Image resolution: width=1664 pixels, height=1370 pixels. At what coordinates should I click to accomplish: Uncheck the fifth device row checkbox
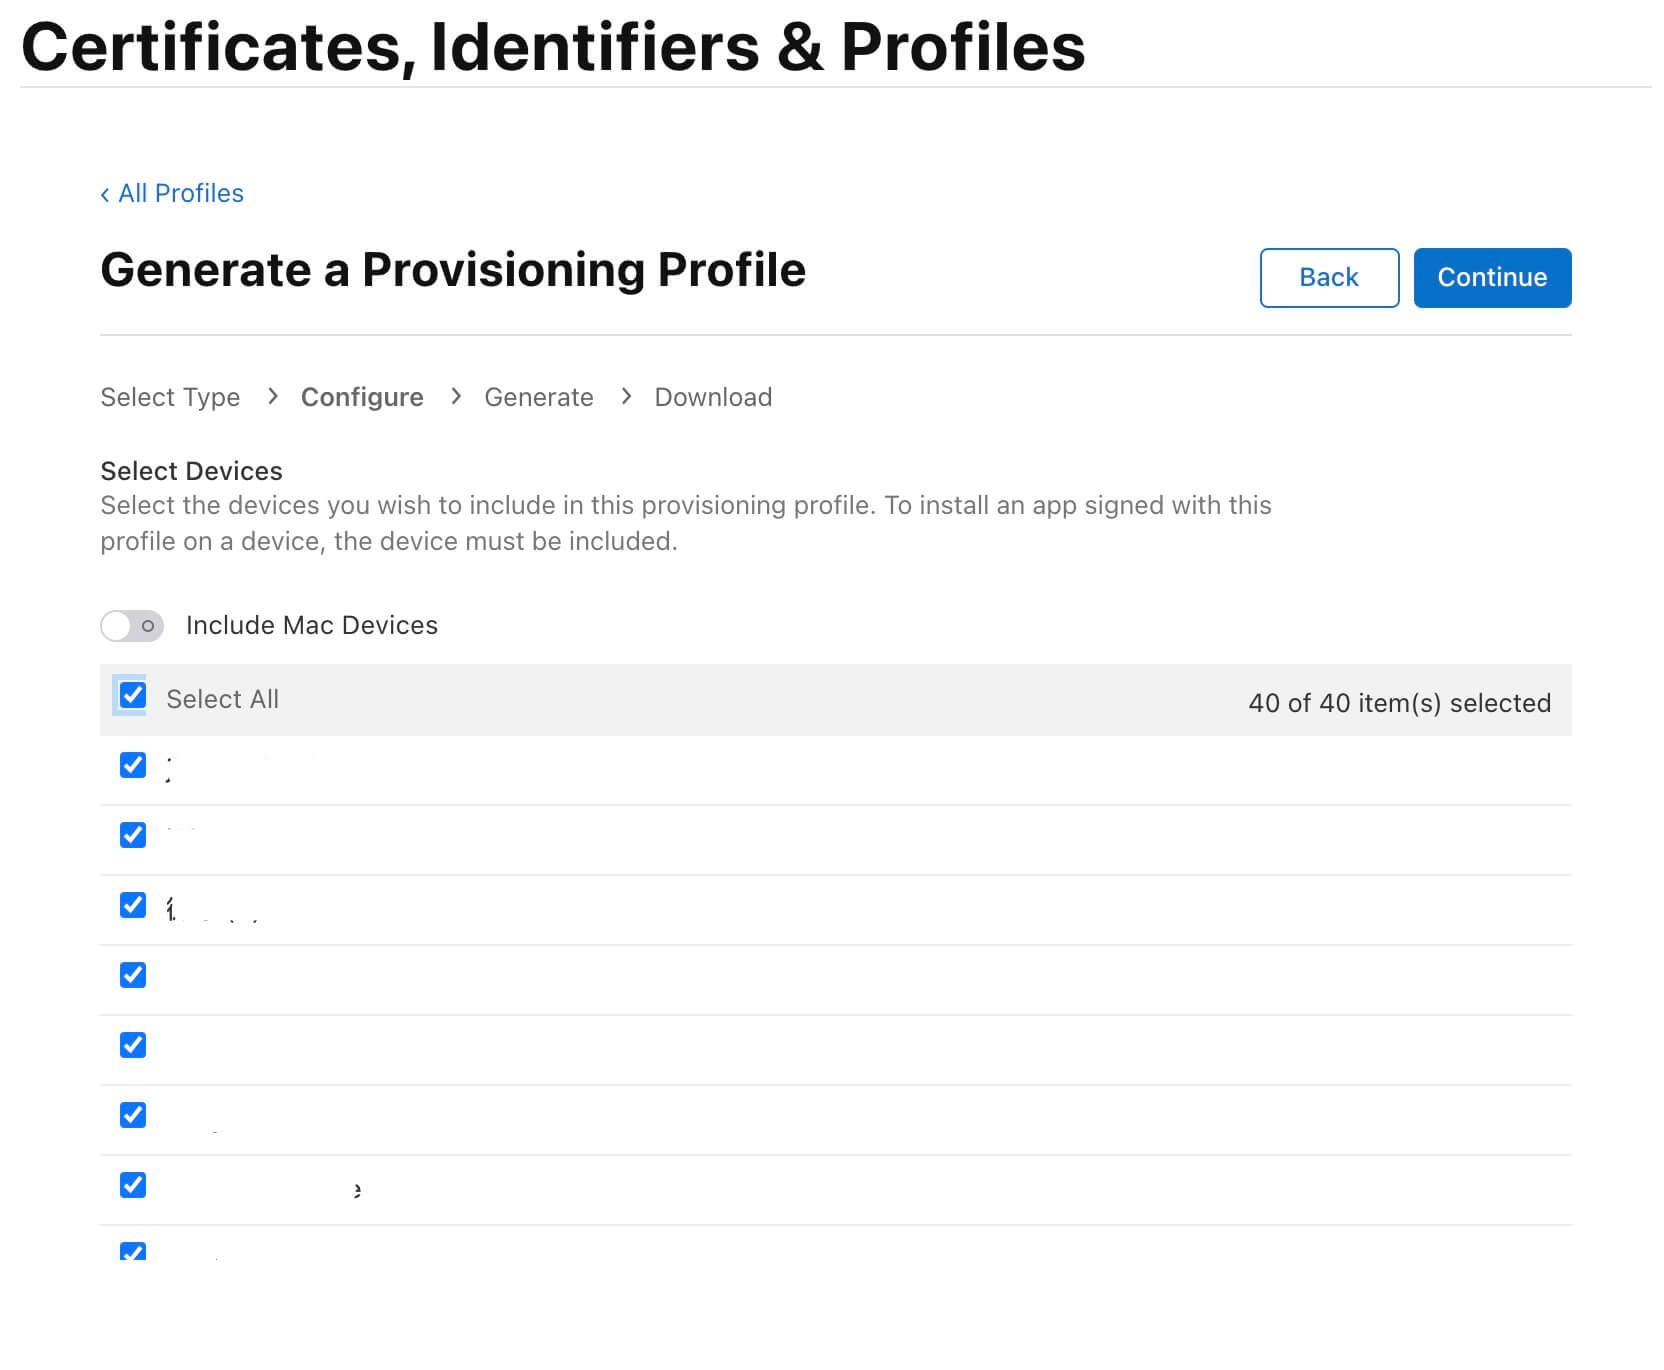133,1046
